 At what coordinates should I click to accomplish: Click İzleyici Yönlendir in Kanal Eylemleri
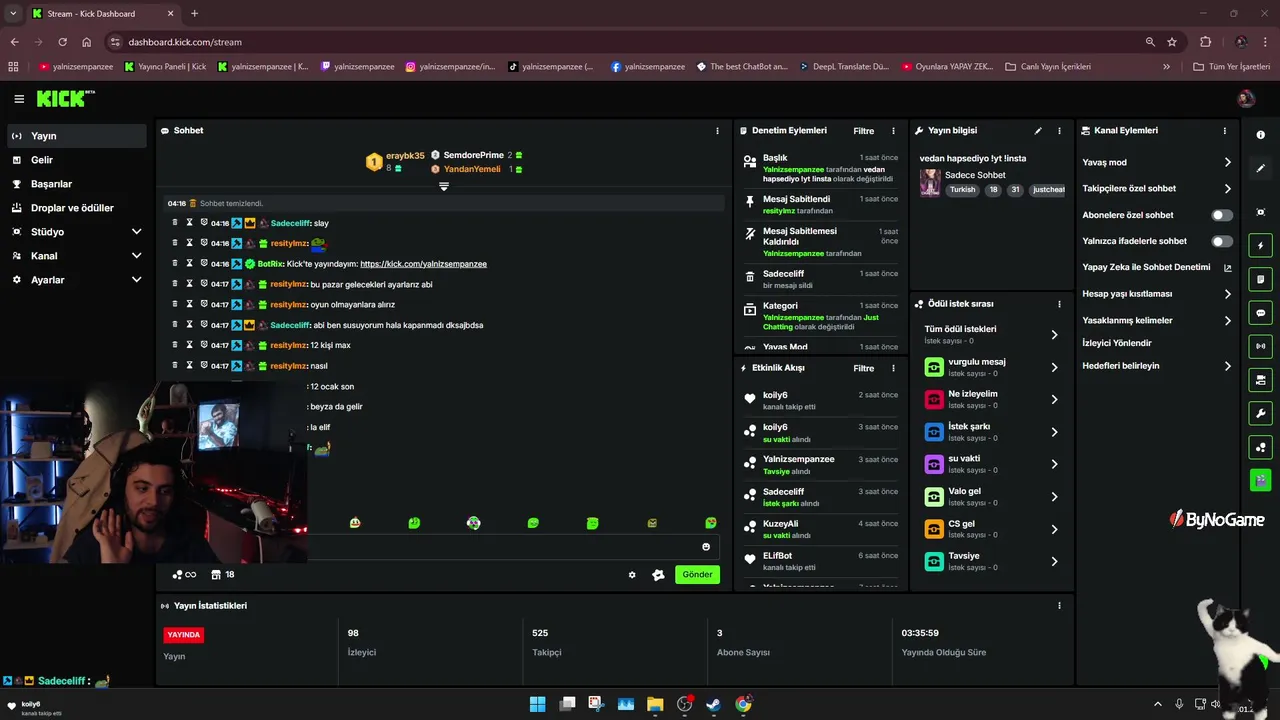pyautogui.click(x=1117, y=343)
